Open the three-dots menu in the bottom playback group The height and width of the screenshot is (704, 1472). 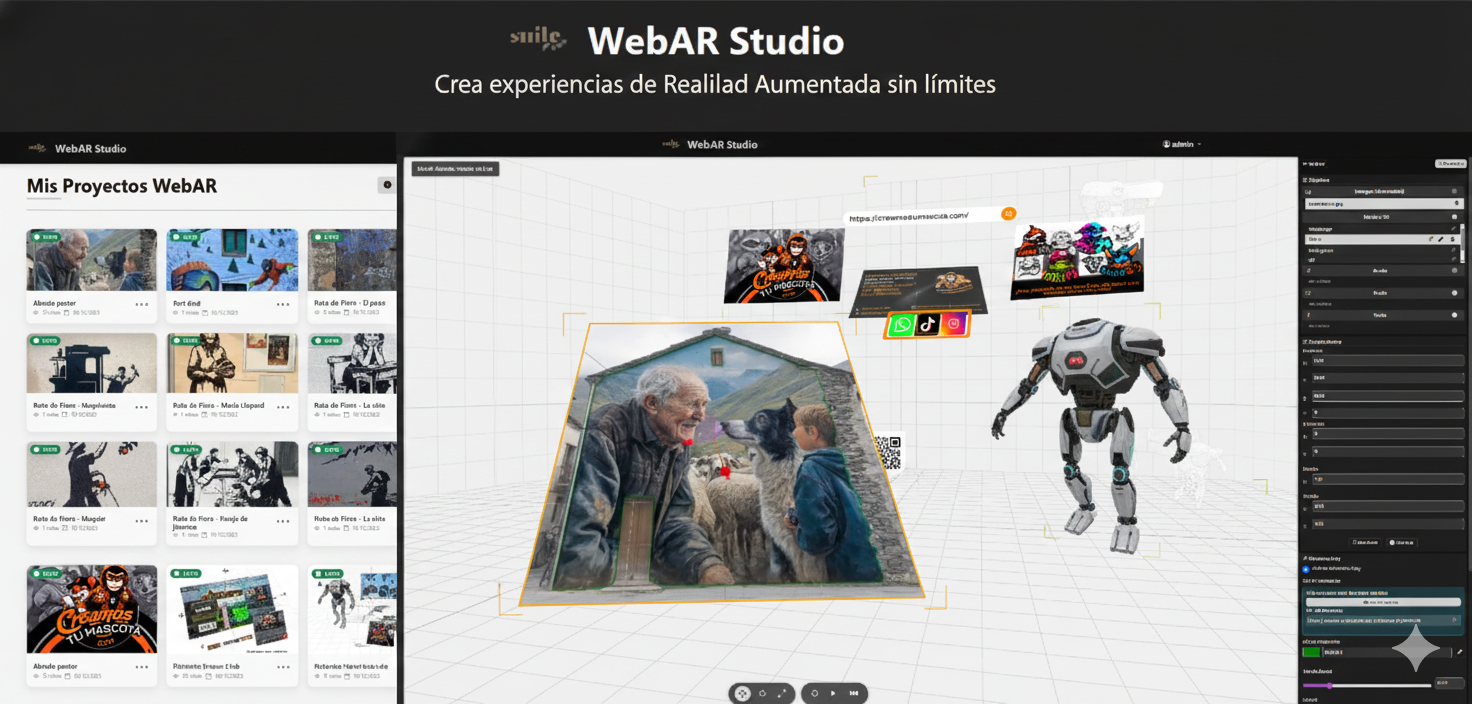click(x=854, y=693)
